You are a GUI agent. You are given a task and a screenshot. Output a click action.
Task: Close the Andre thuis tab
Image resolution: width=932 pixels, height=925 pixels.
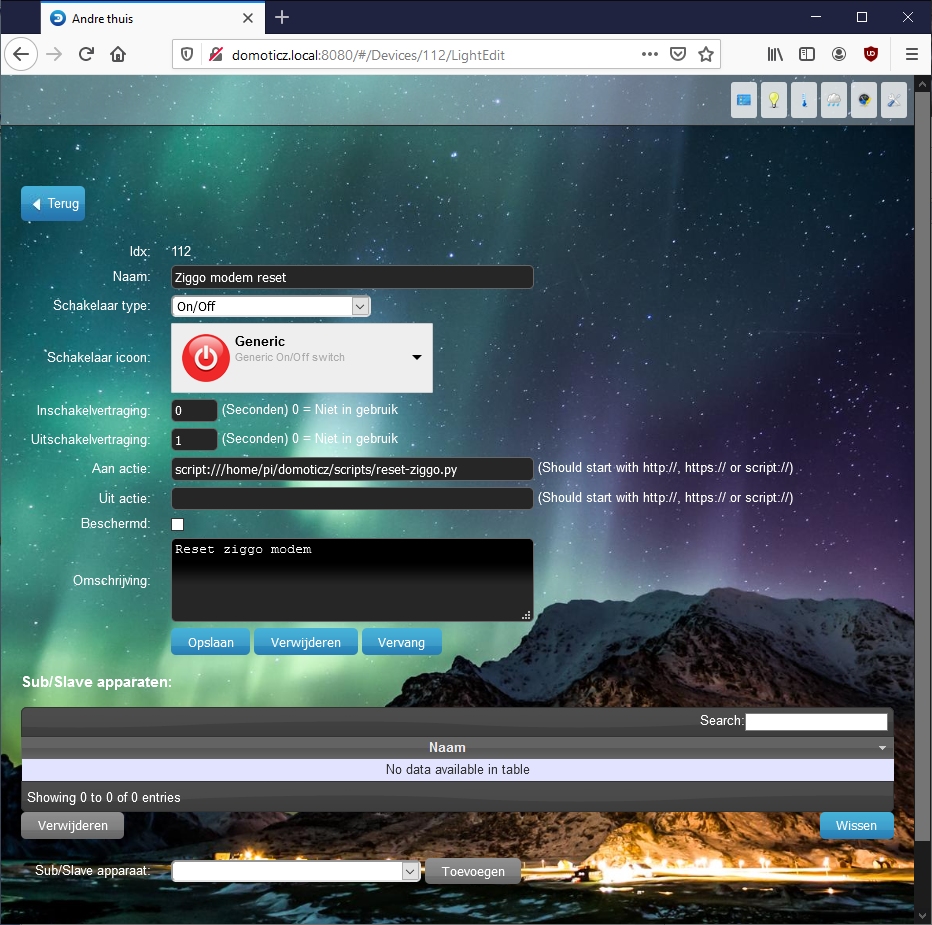pos(248,18)
